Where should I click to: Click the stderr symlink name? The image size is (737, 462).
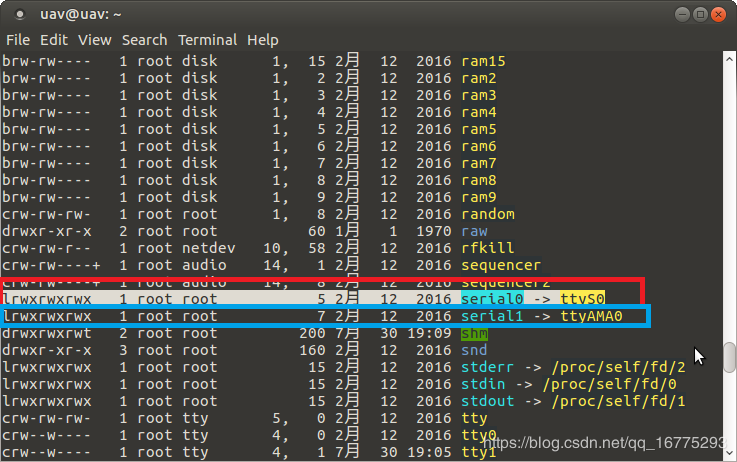[487, 367]
